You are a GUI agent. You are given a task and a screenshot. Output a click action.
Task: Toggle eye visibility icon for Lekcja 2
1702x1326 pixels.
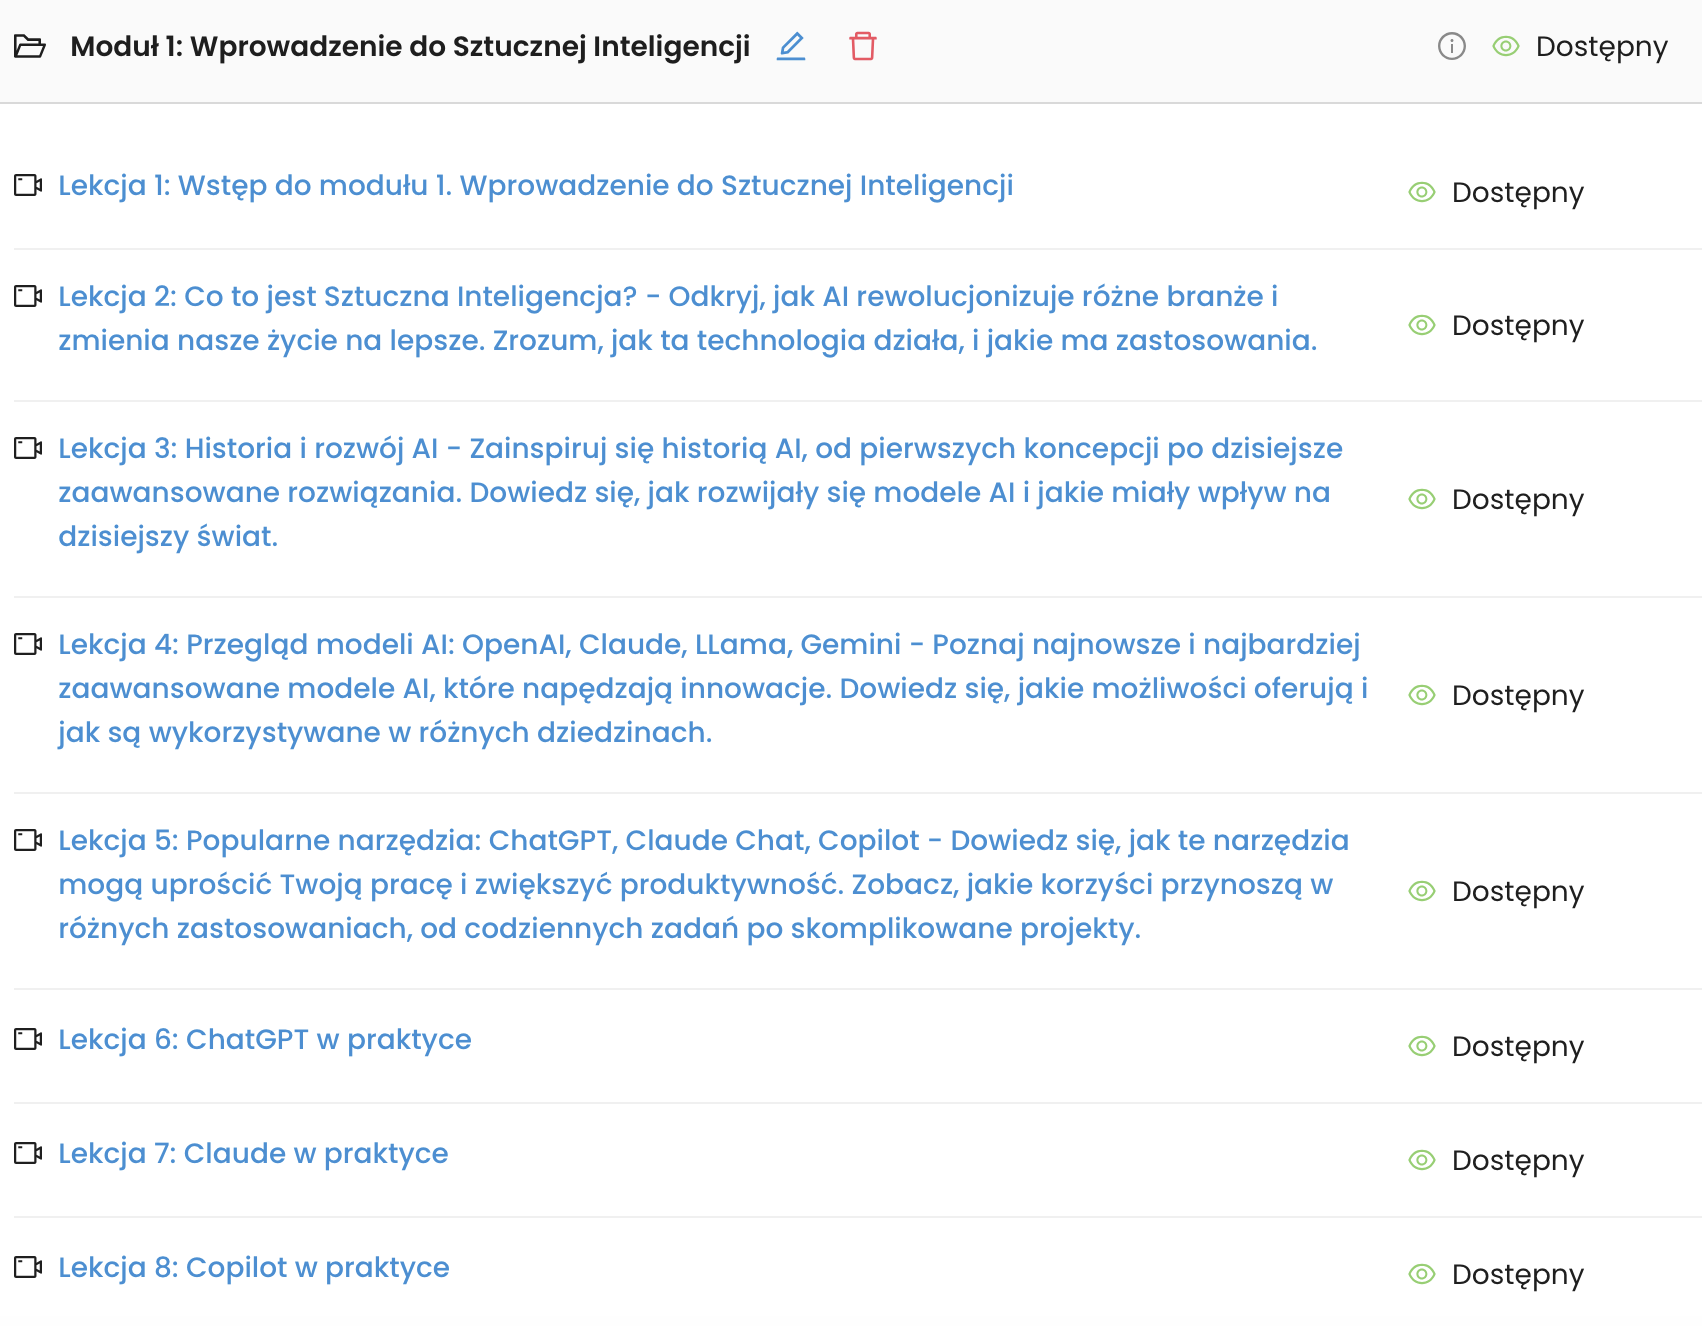coord(1422,325)
